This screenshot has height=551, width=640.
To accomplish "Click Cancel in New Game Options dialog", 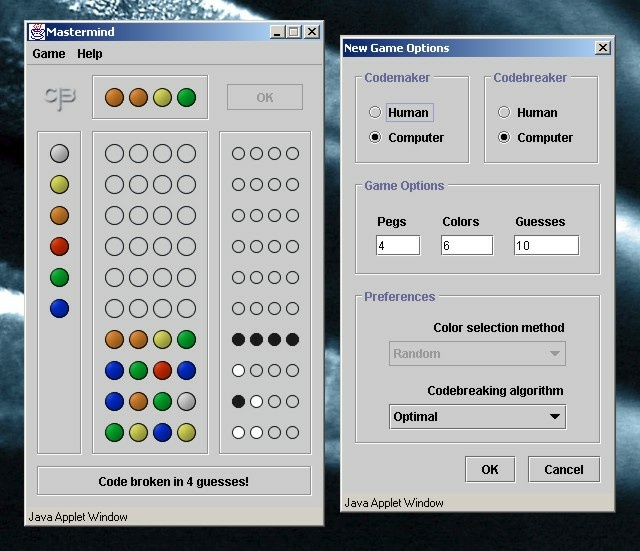I will point(564,469).
